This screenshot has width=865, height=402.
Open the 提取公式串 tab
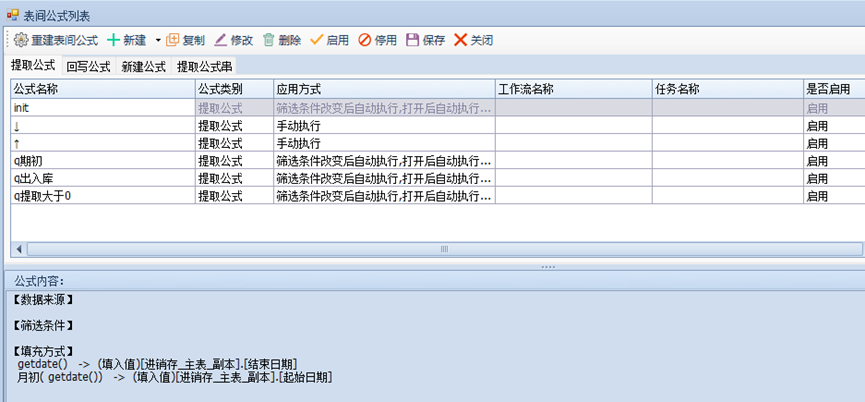click(204, 67)
